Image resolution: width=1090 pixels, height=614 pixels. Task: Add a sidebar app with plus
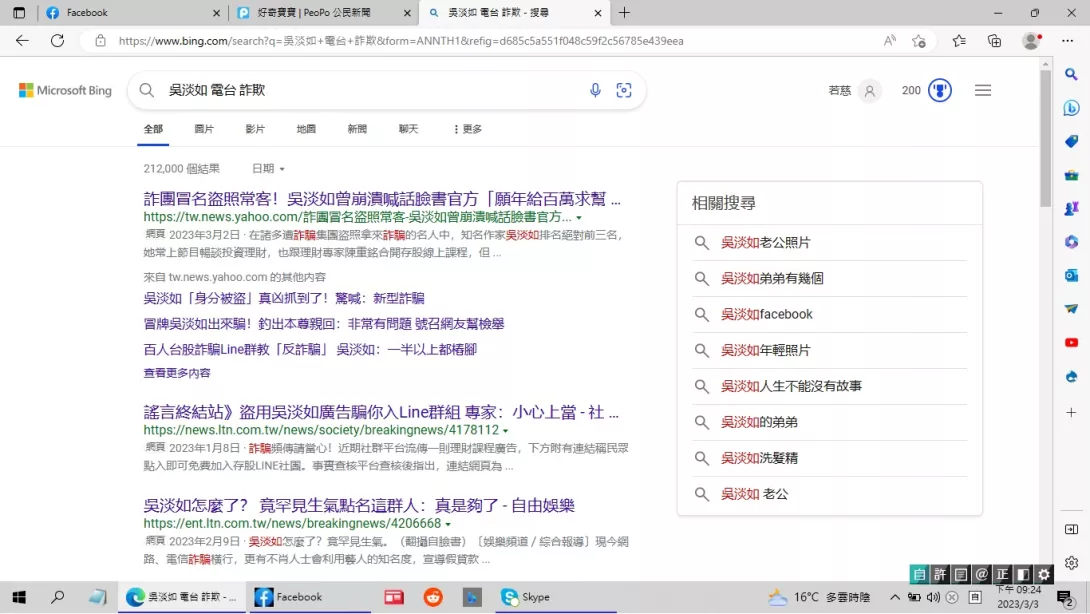(1071, 412)
